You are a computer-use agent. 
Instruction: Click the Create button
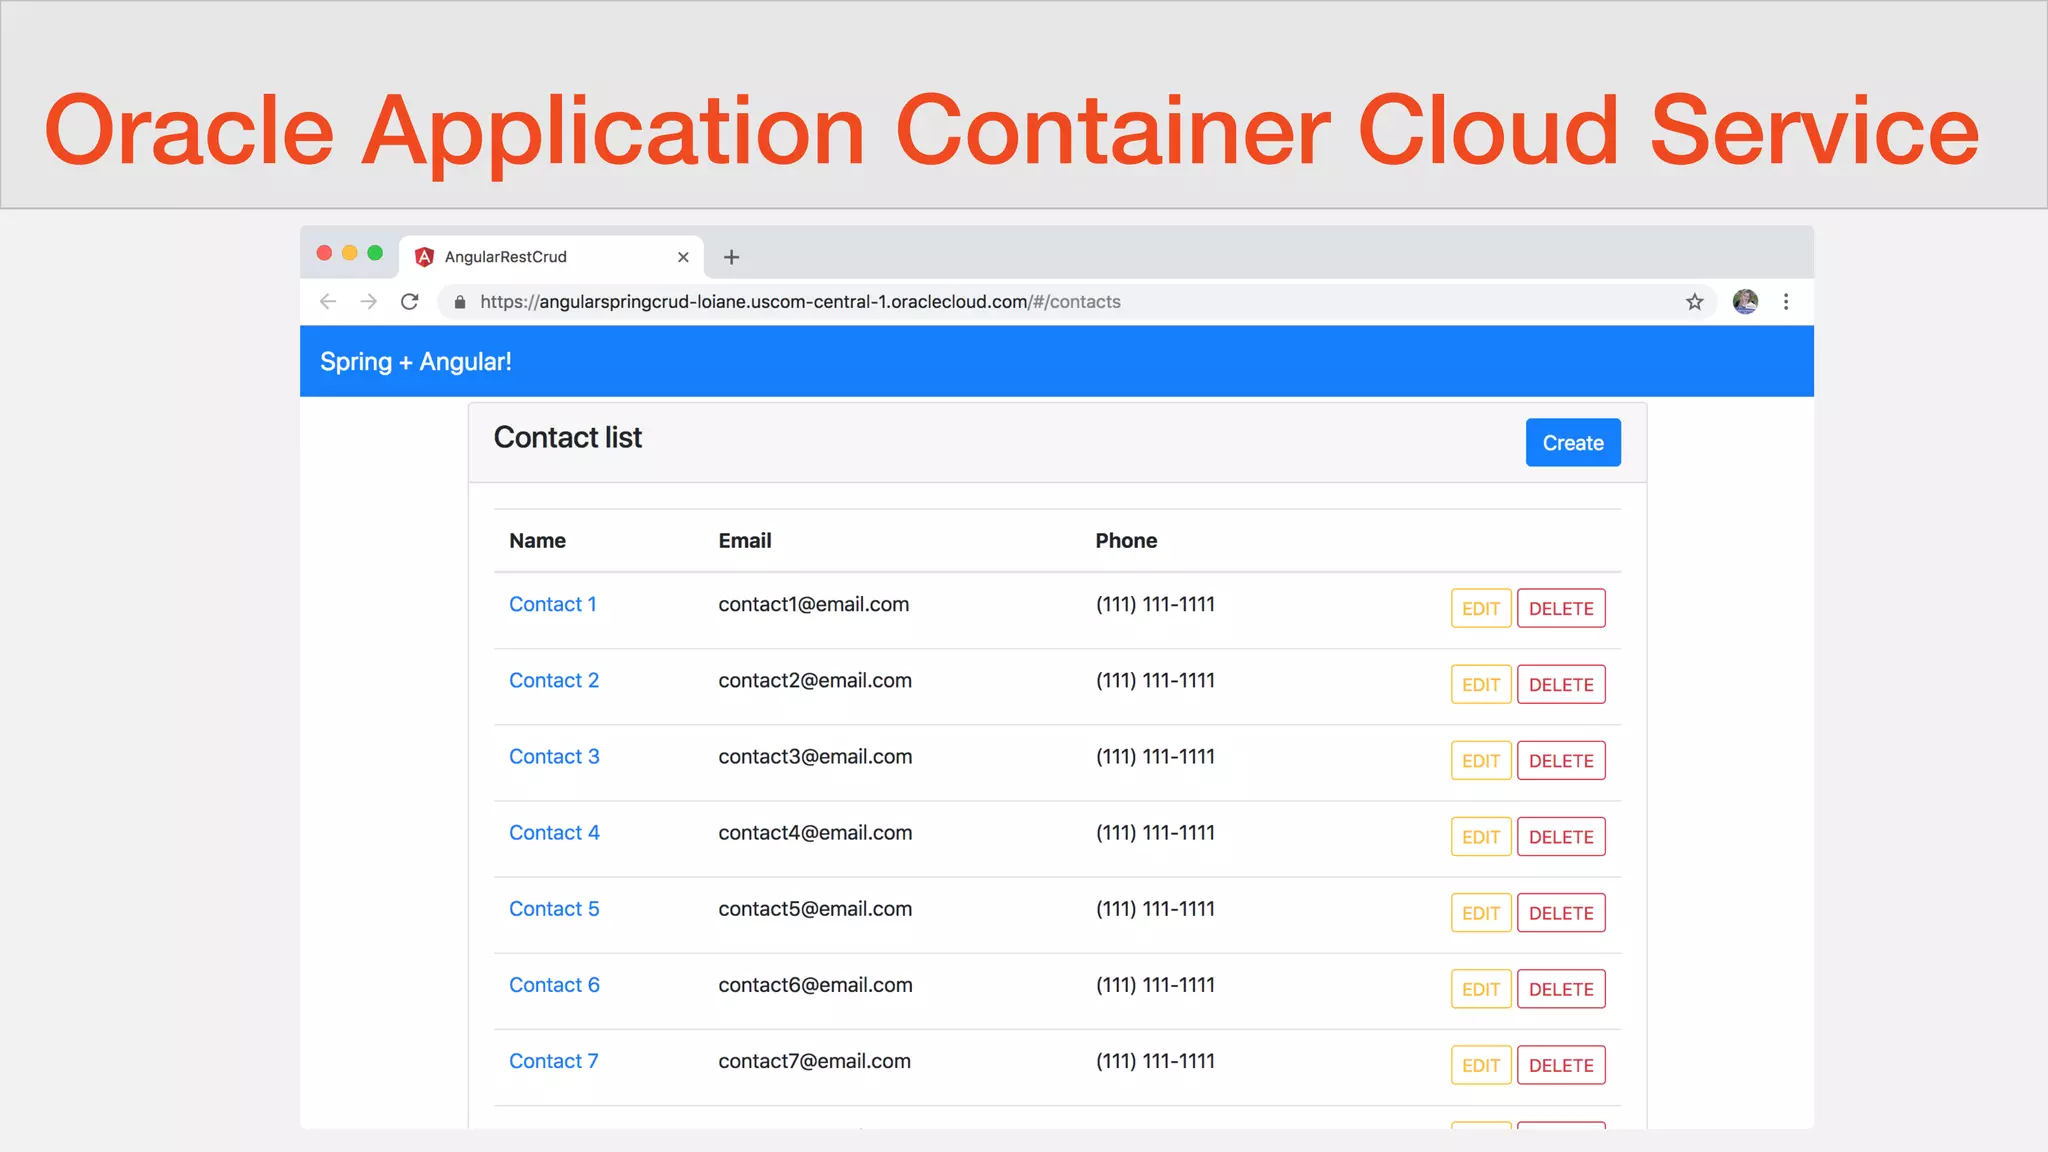point(1573,442)
